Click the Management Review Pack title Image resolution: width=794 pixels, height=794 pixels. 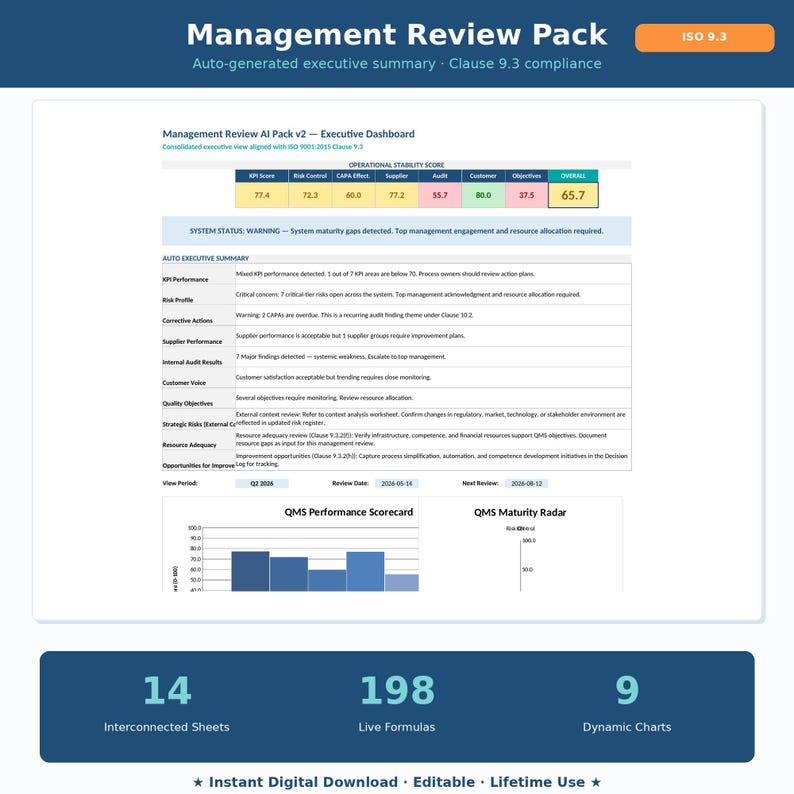(x=396, y=34)
